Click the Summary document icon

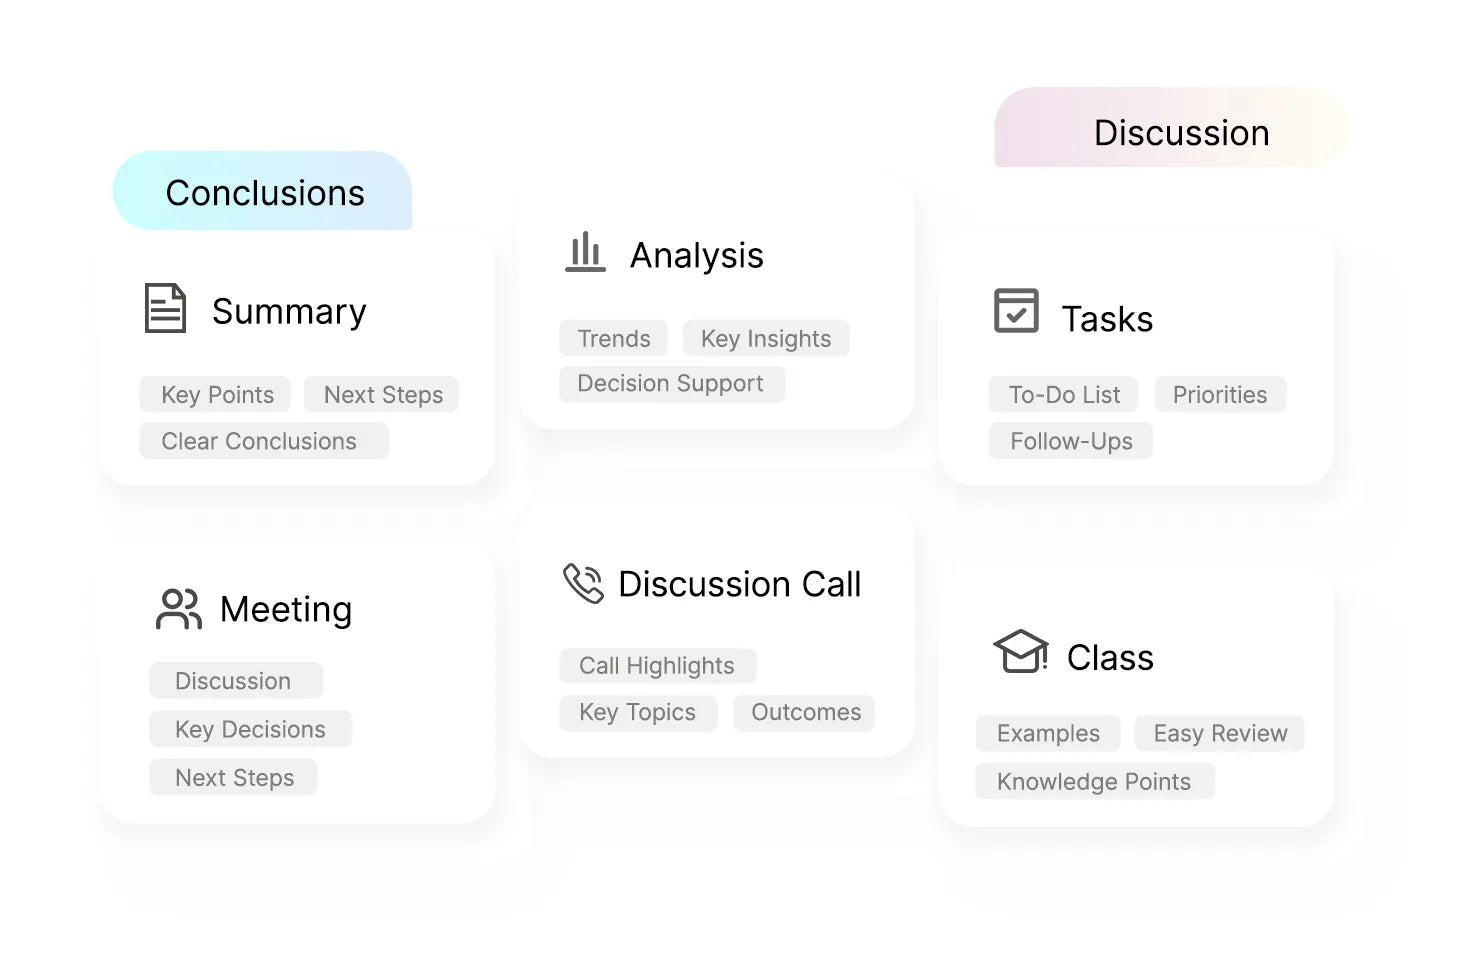pos(165,308)
